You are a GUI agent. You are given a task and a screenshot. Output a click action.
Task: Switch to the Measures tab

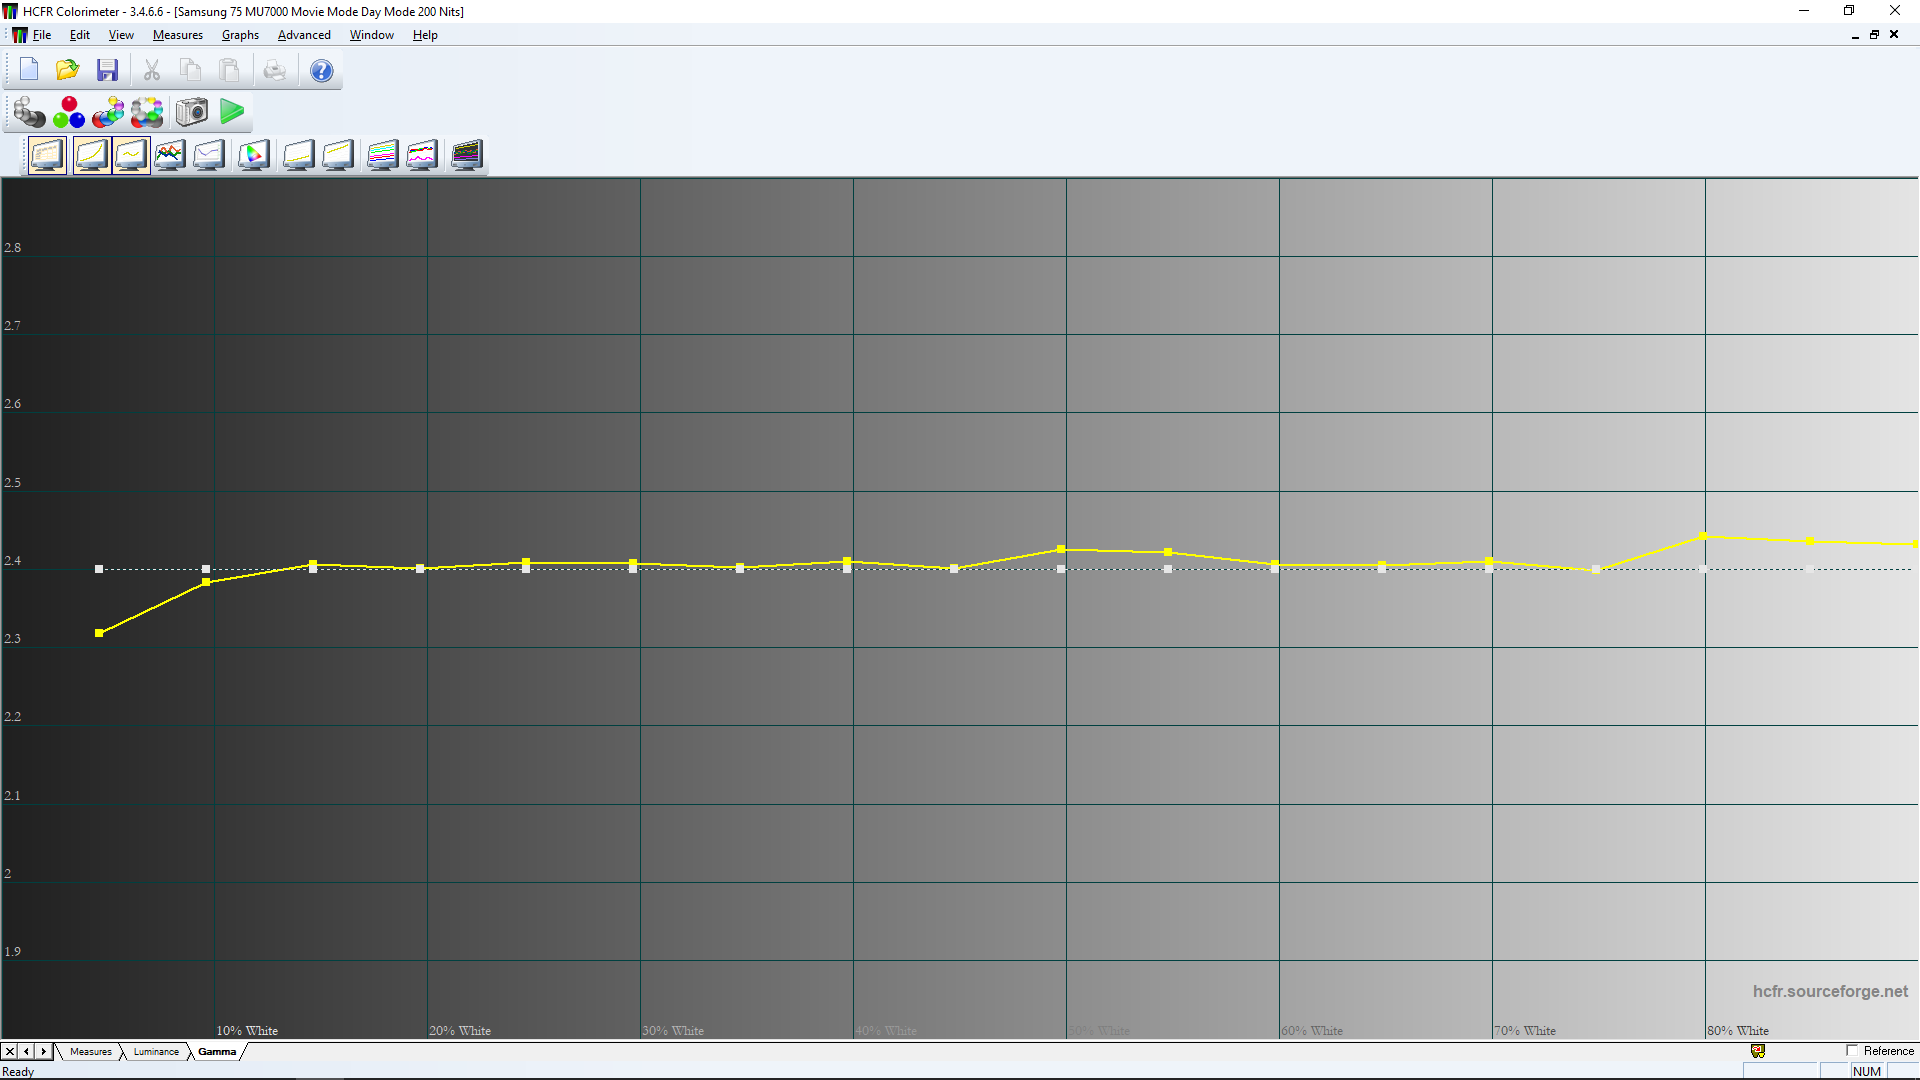coord(91,1052)
